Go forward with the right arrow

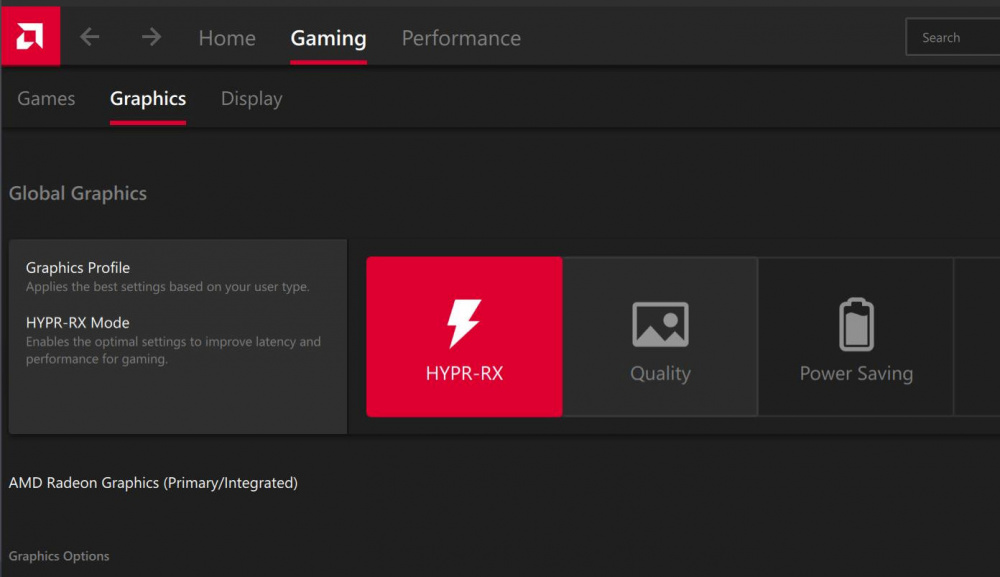(x=151, y=37)
